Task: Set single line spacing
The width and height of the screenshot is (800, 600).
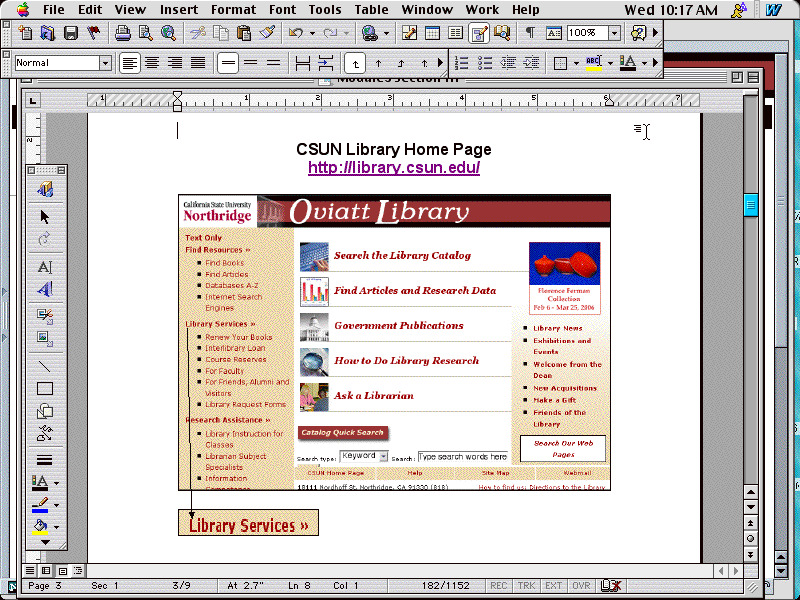Action: coord(228,63)
